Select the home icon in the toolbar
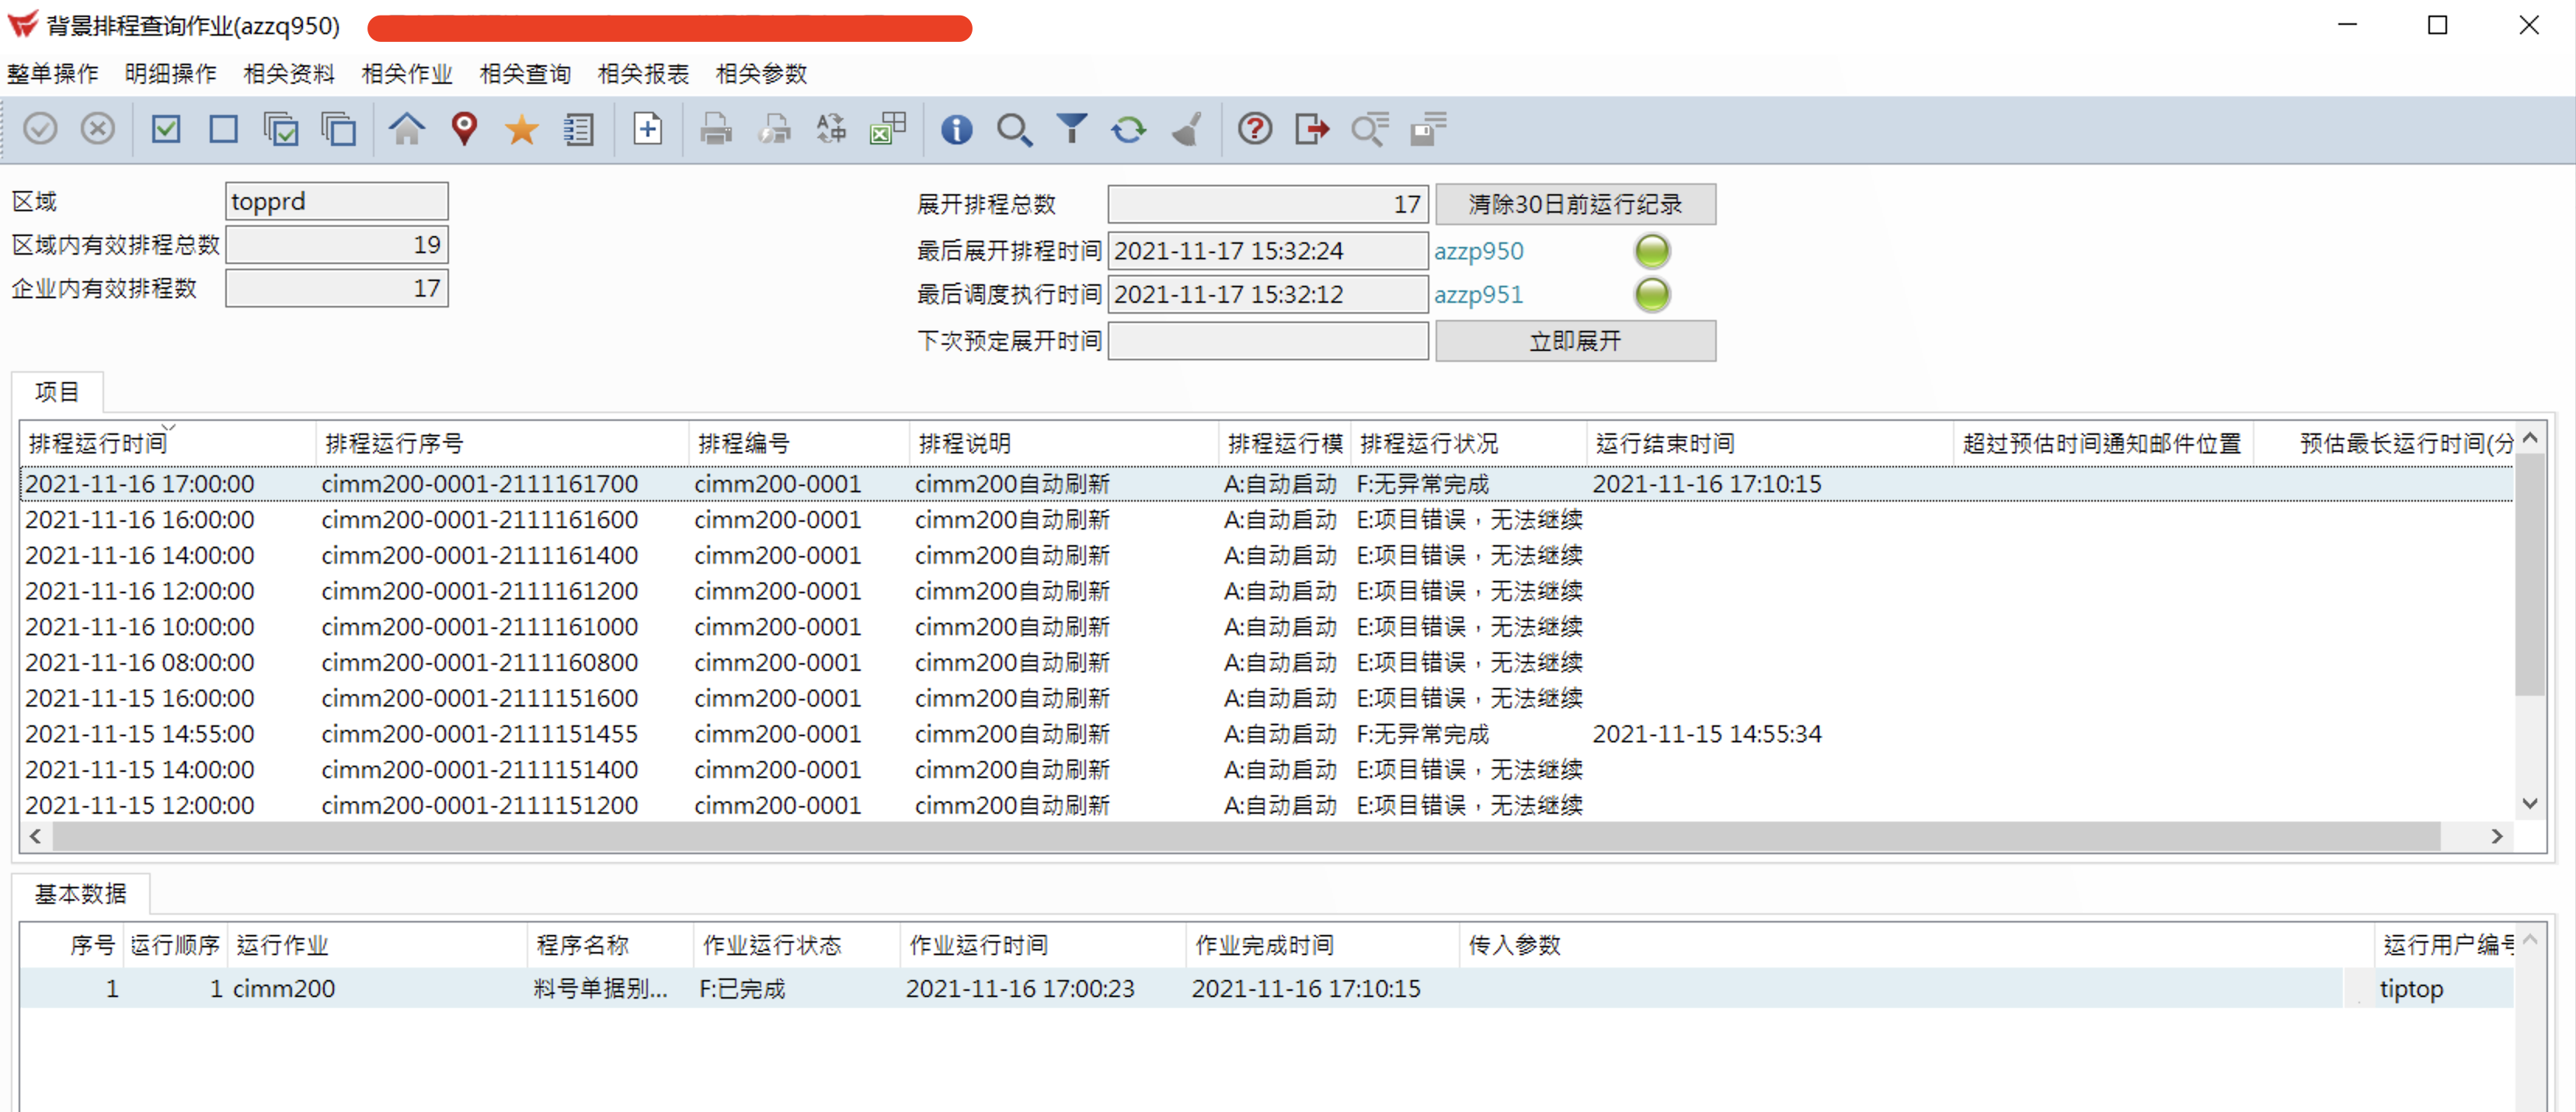 click(406, 128)
